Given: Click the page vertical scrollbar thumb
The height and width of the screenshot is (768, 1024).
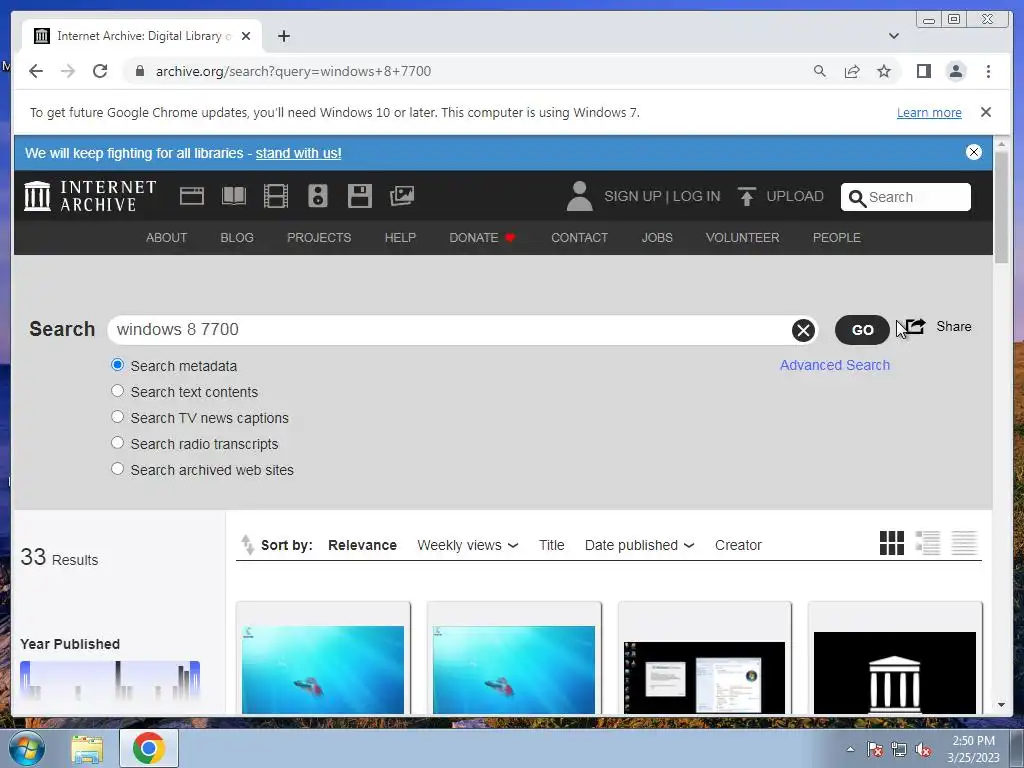Looking at the screenshot, I should 1001,206.
